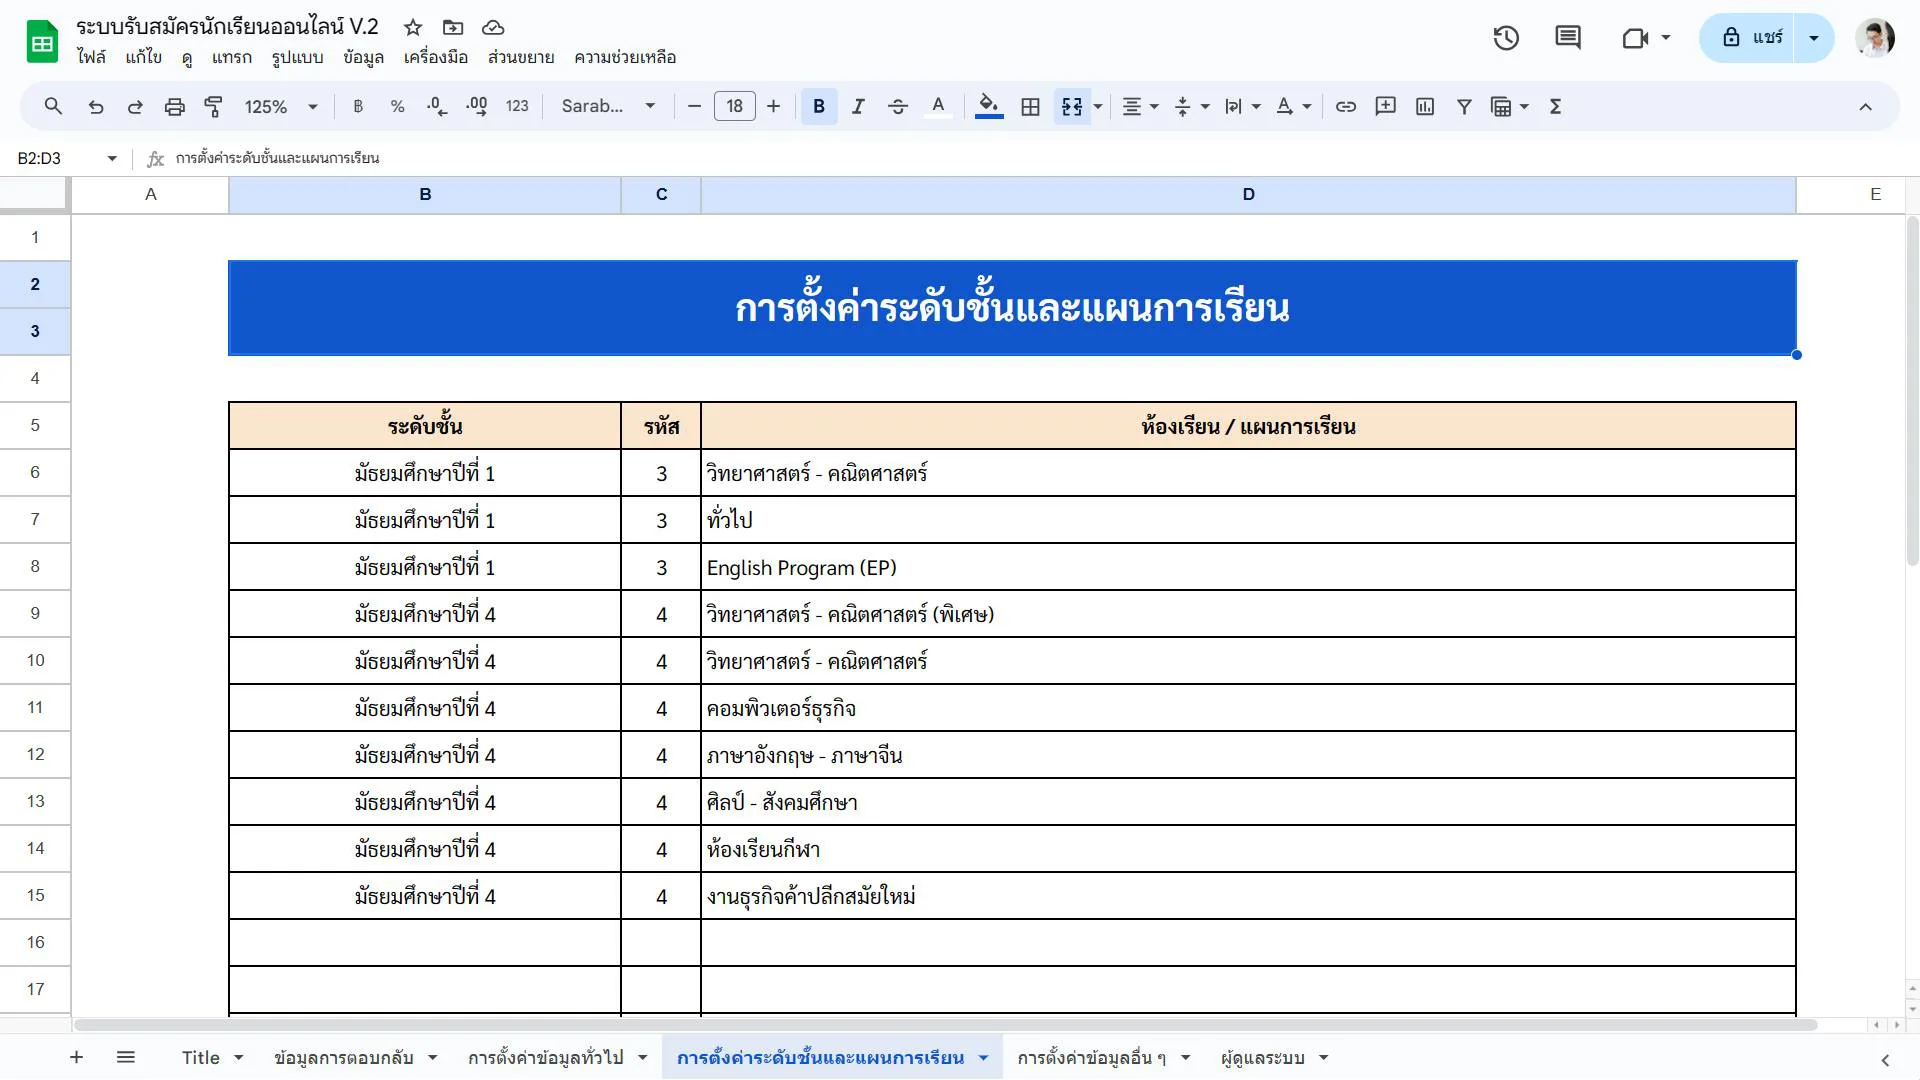Open the fill color picker
Image resolution: width=1920 pixels, height=1080 pixels.
989,106
